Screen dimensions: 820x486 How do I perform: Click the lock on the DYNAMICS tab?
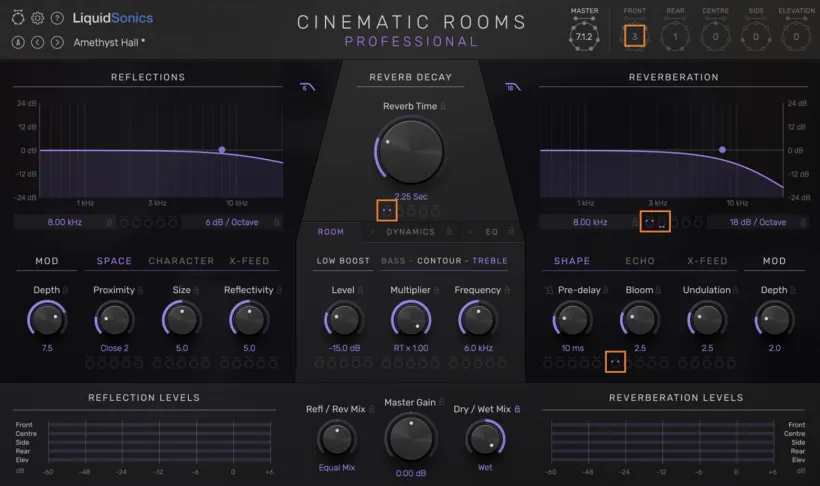tap(449, 231)
